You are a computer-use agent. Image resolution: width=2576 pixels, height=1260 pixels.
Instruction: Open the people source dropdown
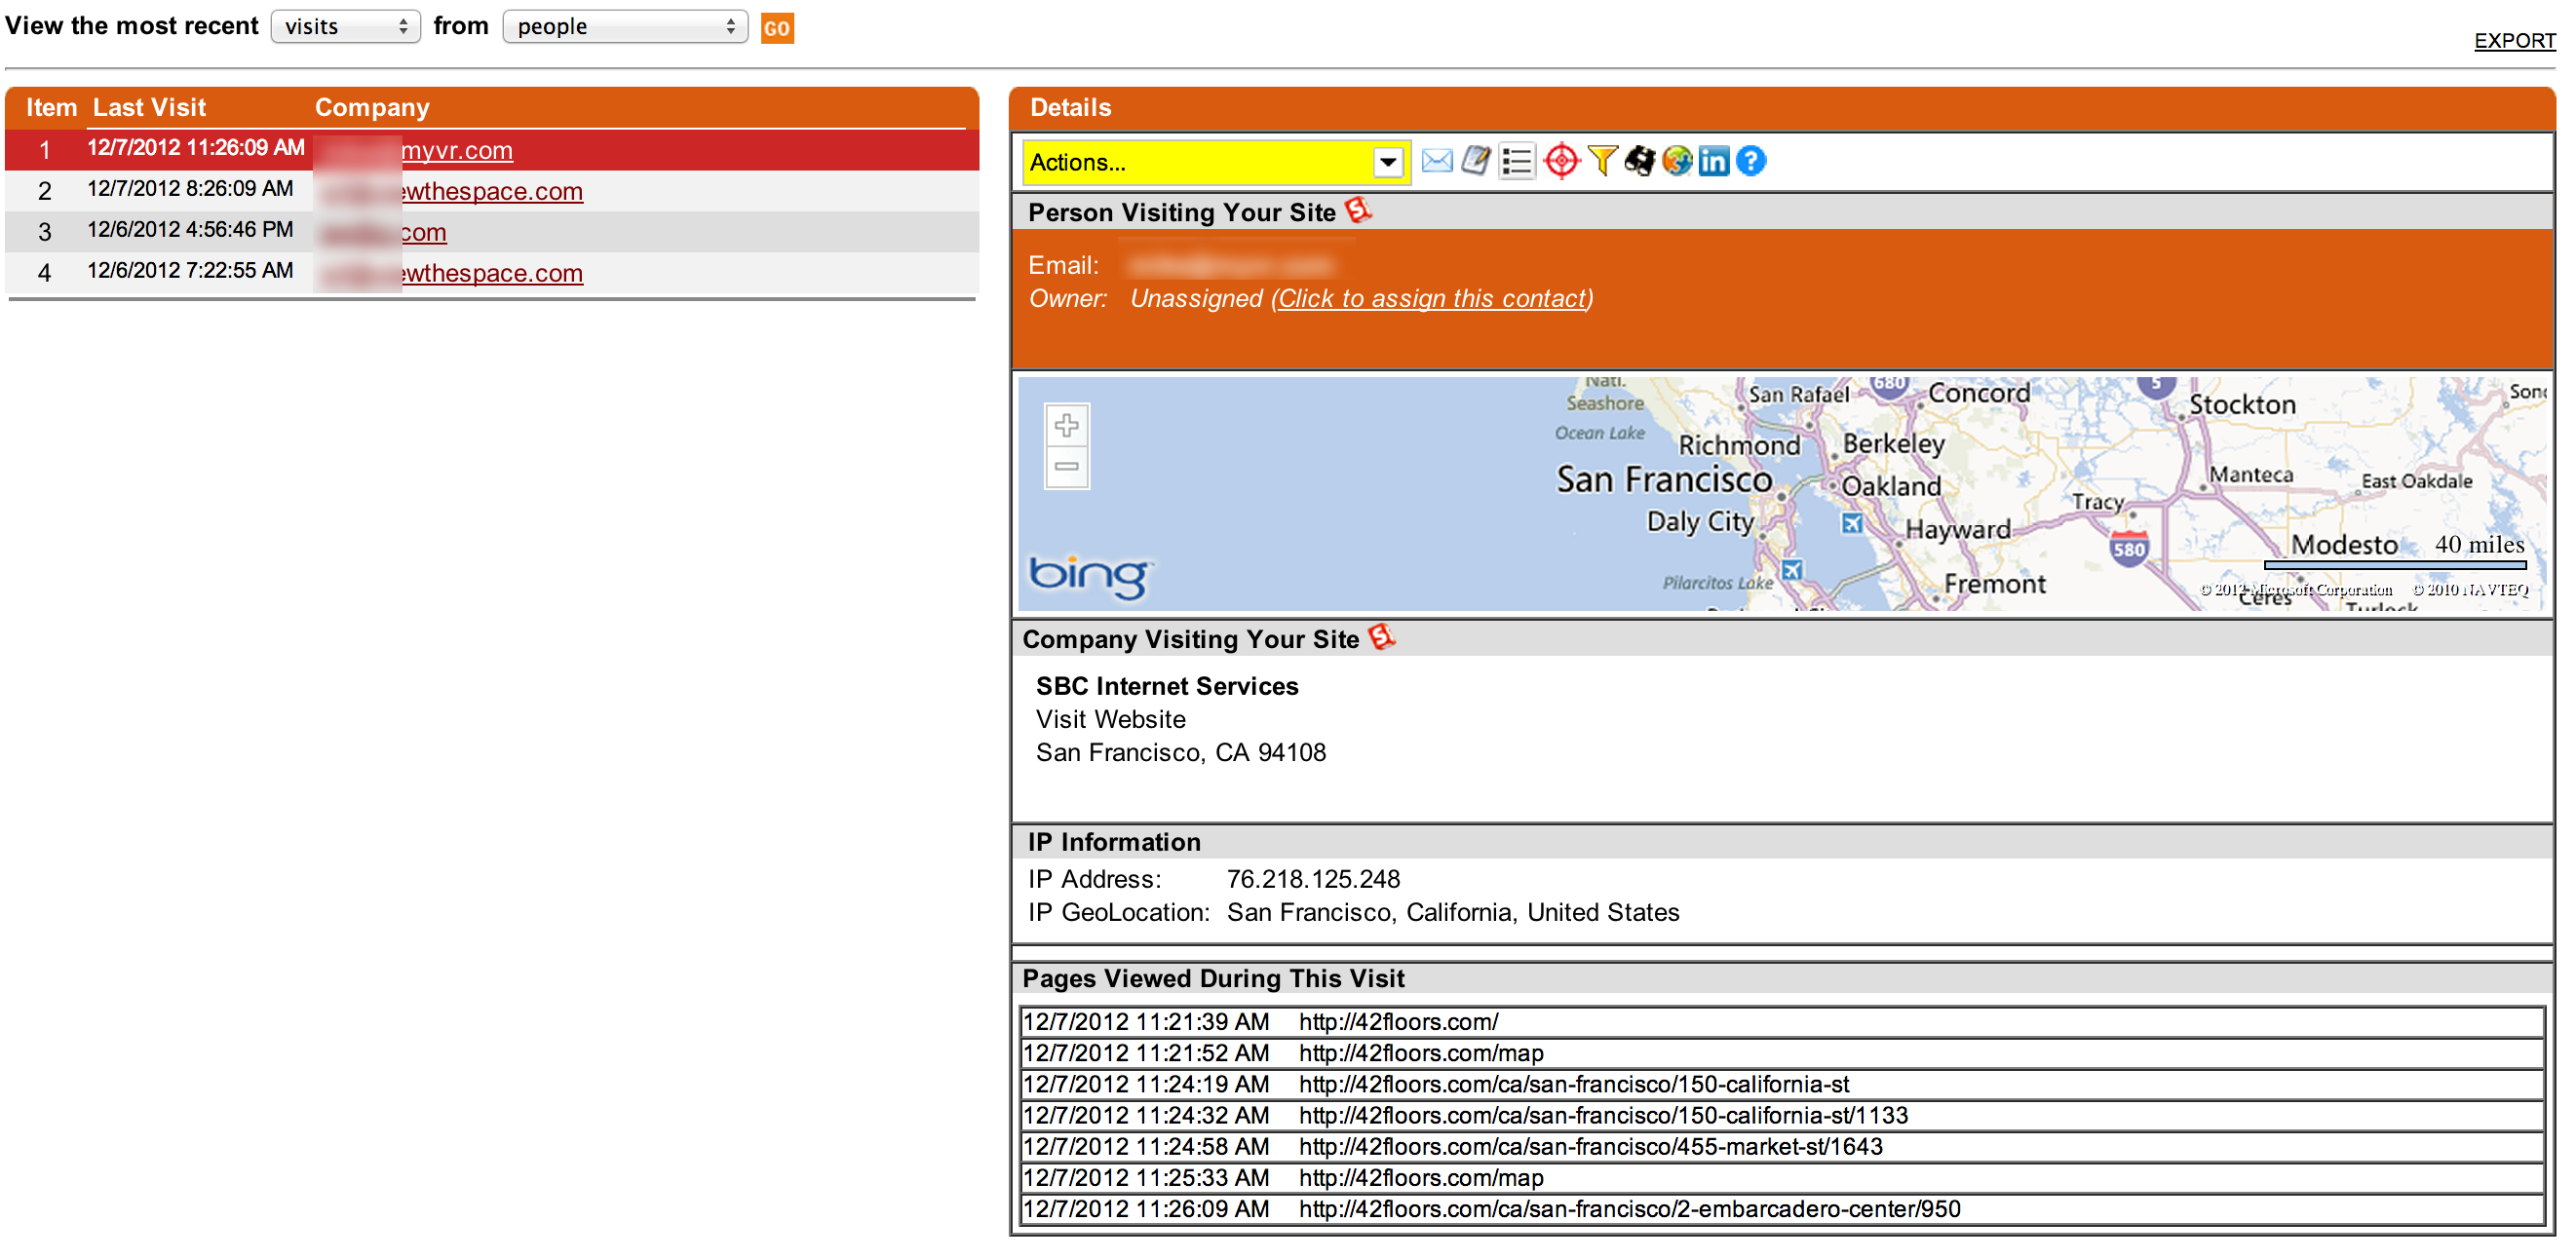click(x=625, y=27)
